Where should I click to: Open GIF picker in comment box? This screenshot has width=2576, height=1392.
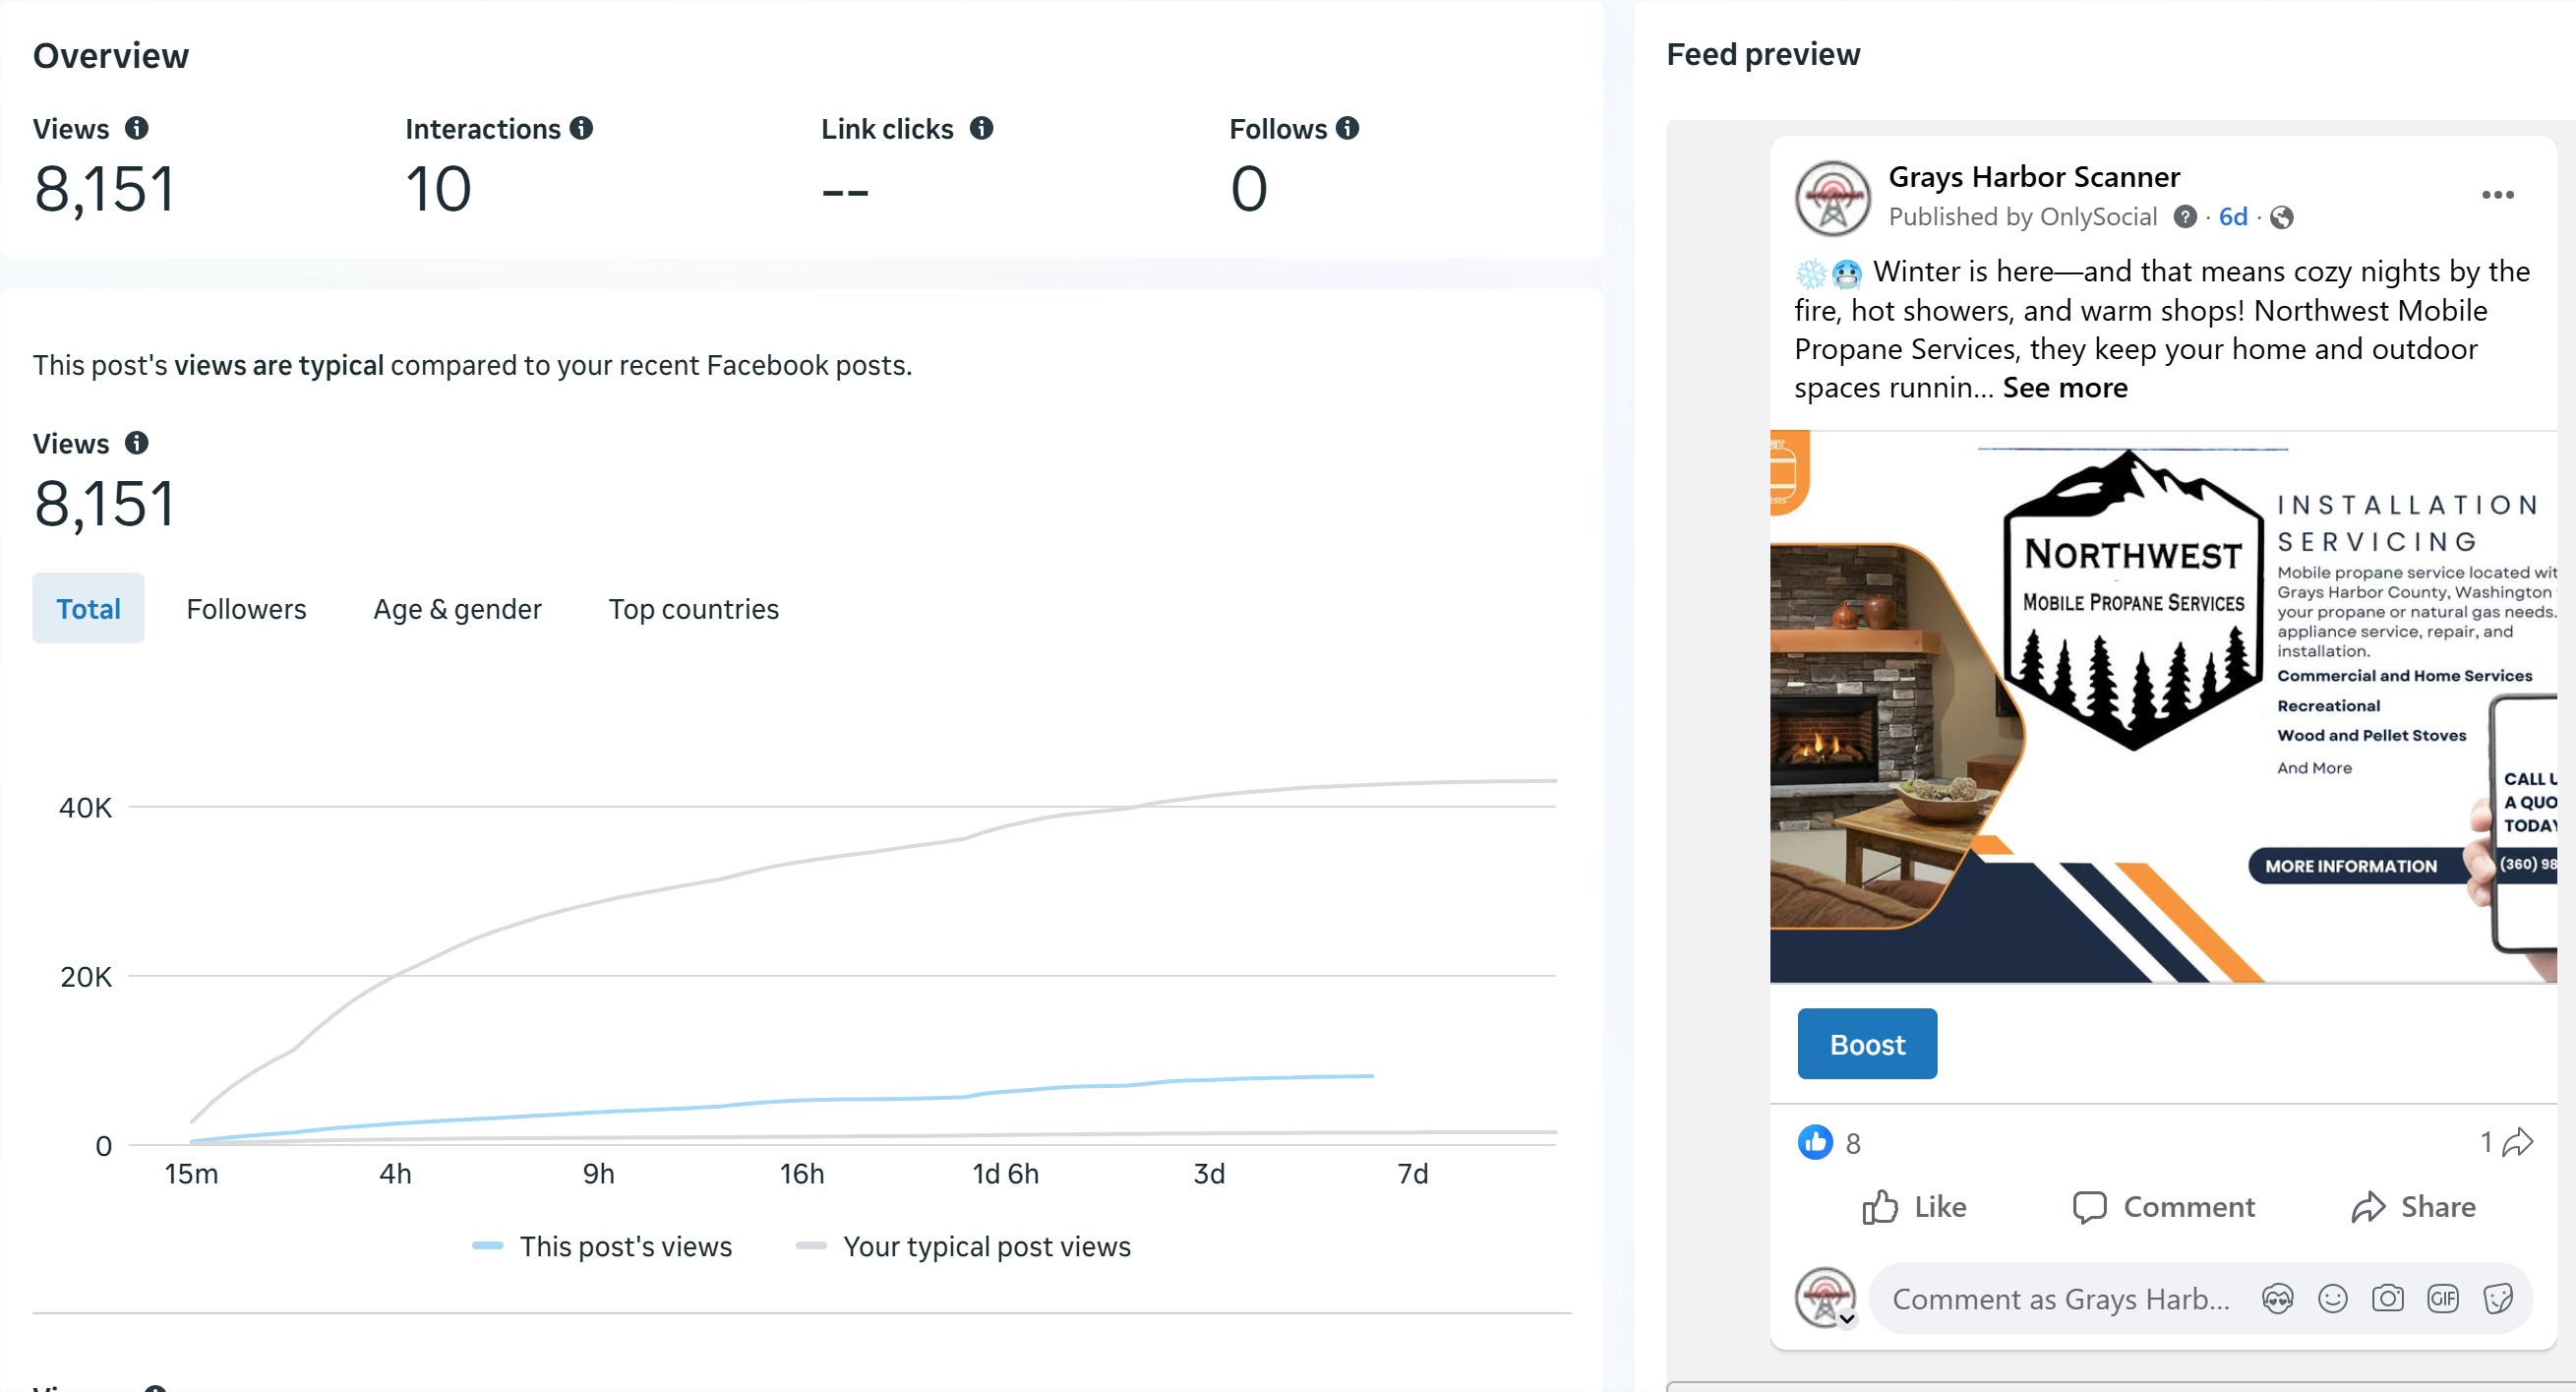coord(2442,1299)
